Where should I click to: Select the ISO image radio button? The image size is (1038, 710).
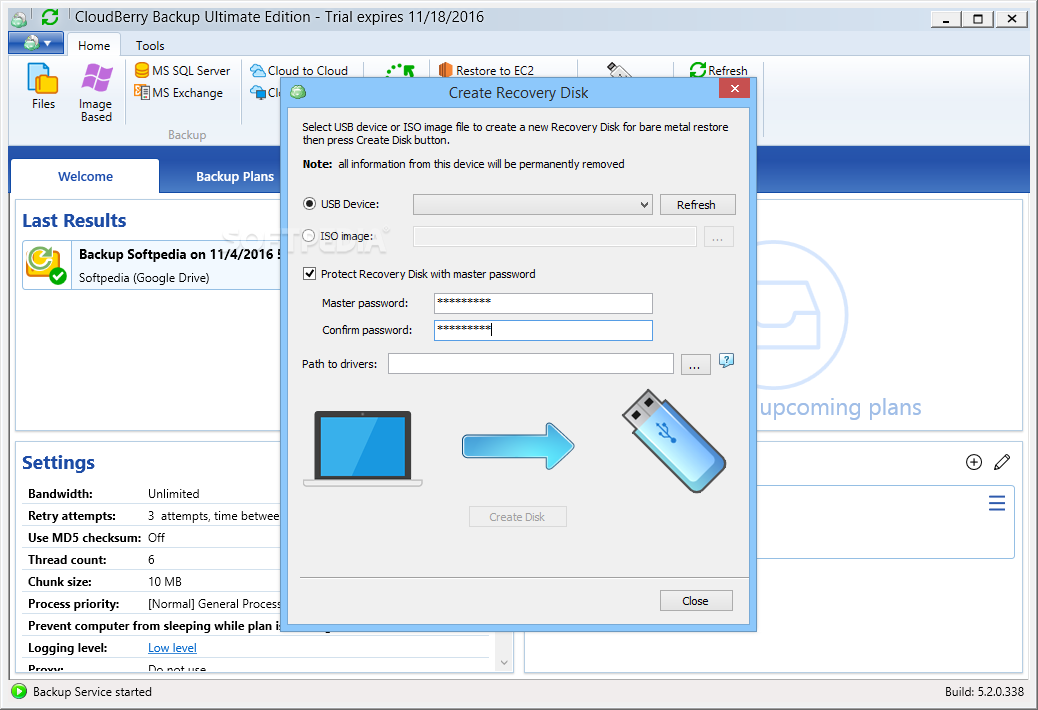click(x=308, y=236)
